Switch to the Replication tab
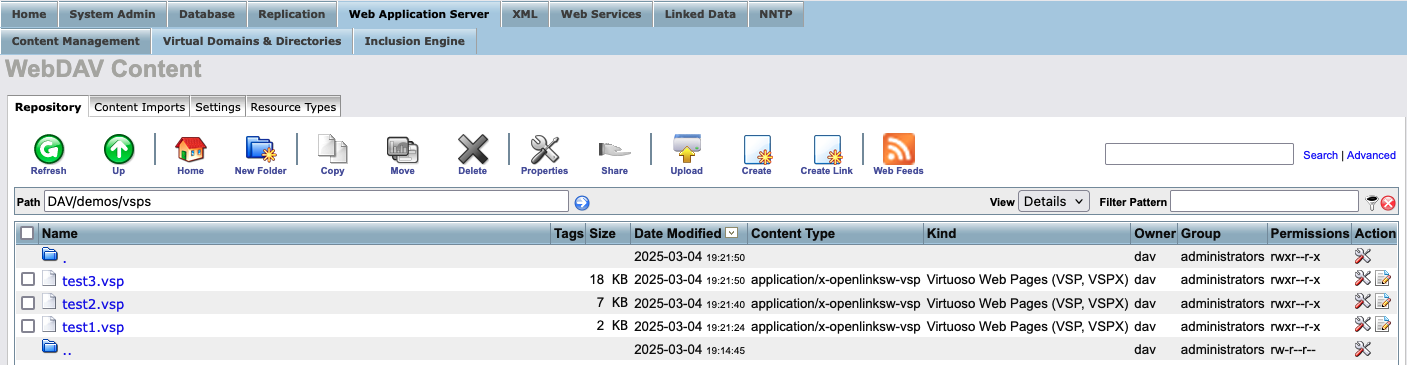This screenshot has width=1407, height=365. 291,14
